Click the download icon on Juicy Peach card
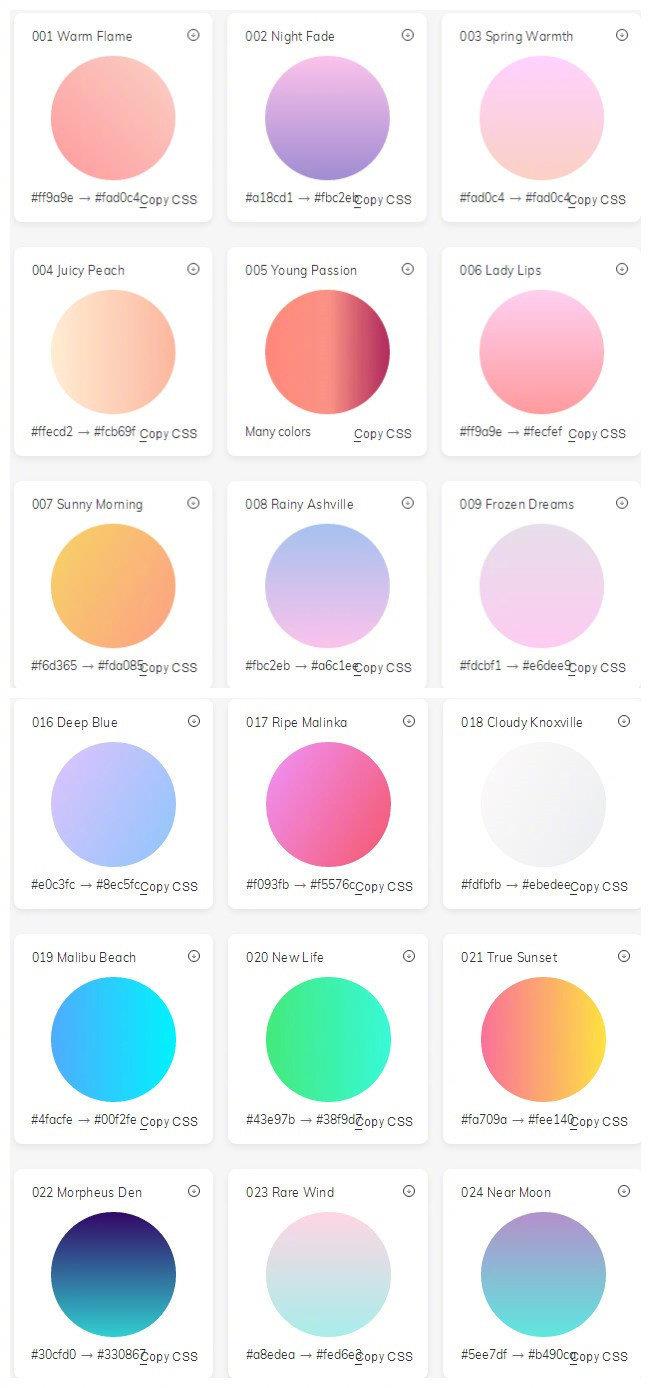This screenshot has width=651, height=1388. click(x=193, y=269)
